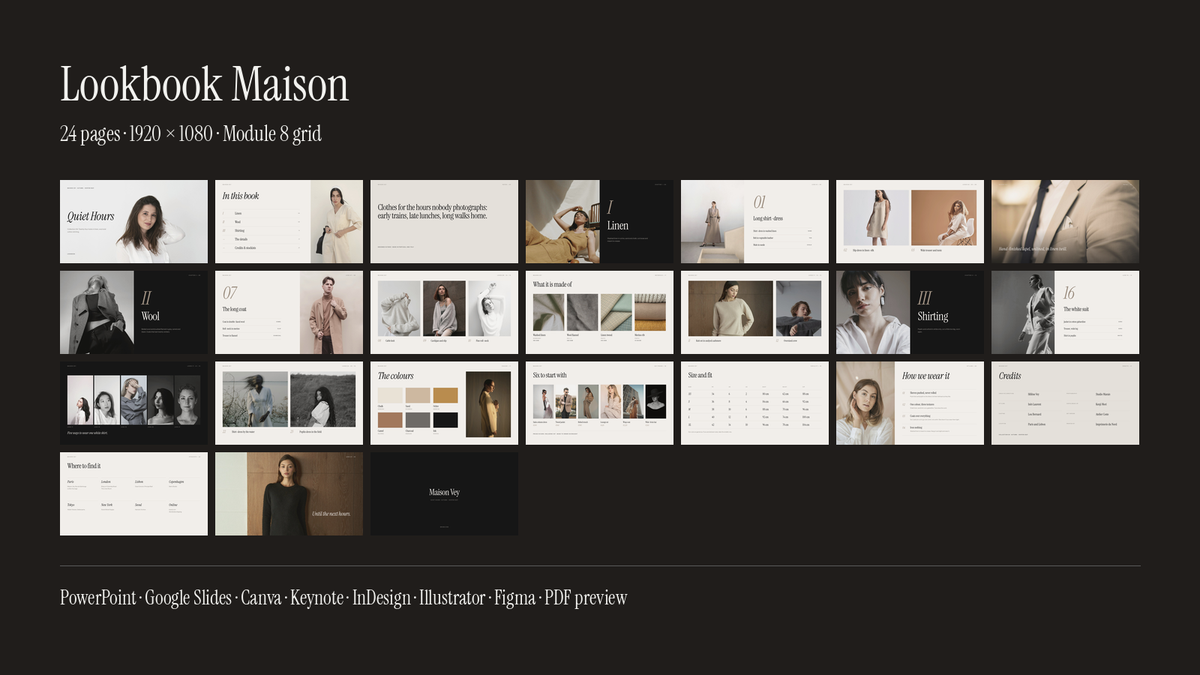1200x675 pixels.
Task: Click the "1920 × 1080" text
Action: click(x=171, y=134)
